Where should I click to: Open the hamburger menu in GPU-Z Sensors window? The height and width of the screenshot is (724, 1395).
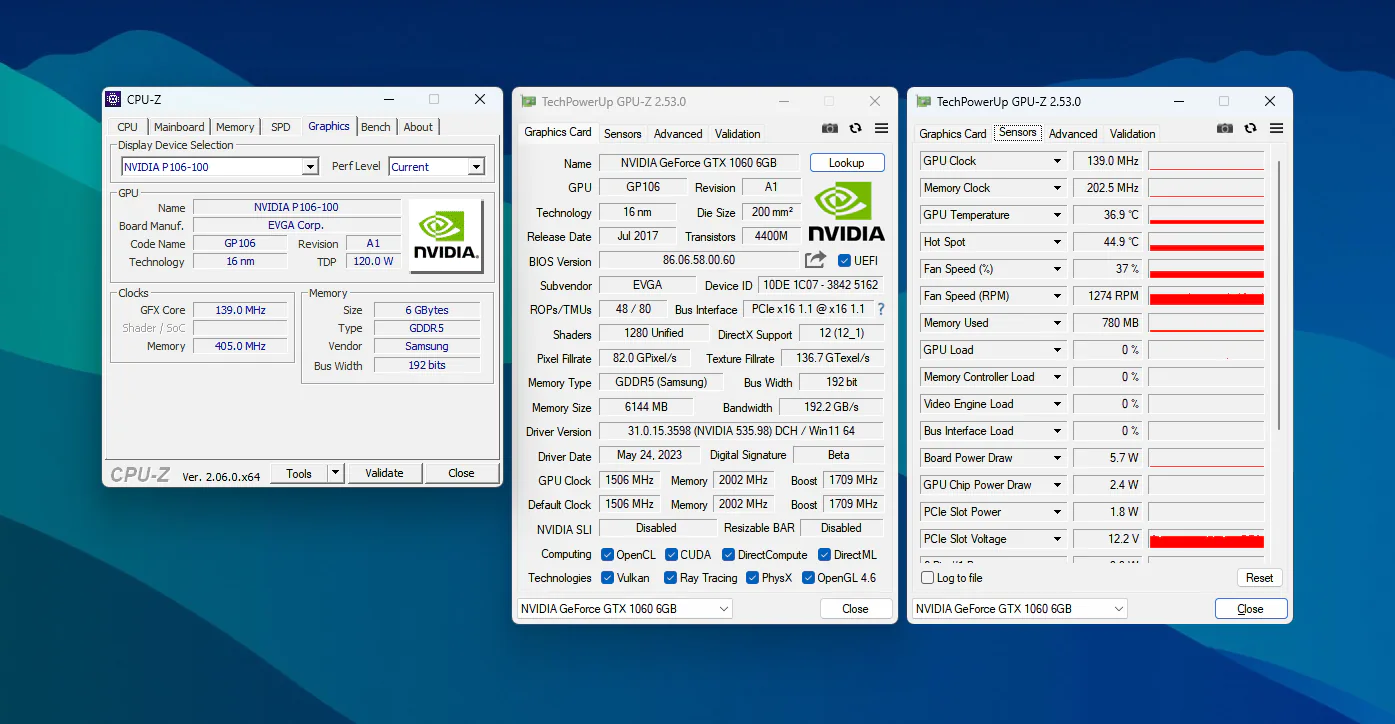(x=1276, y=128)
